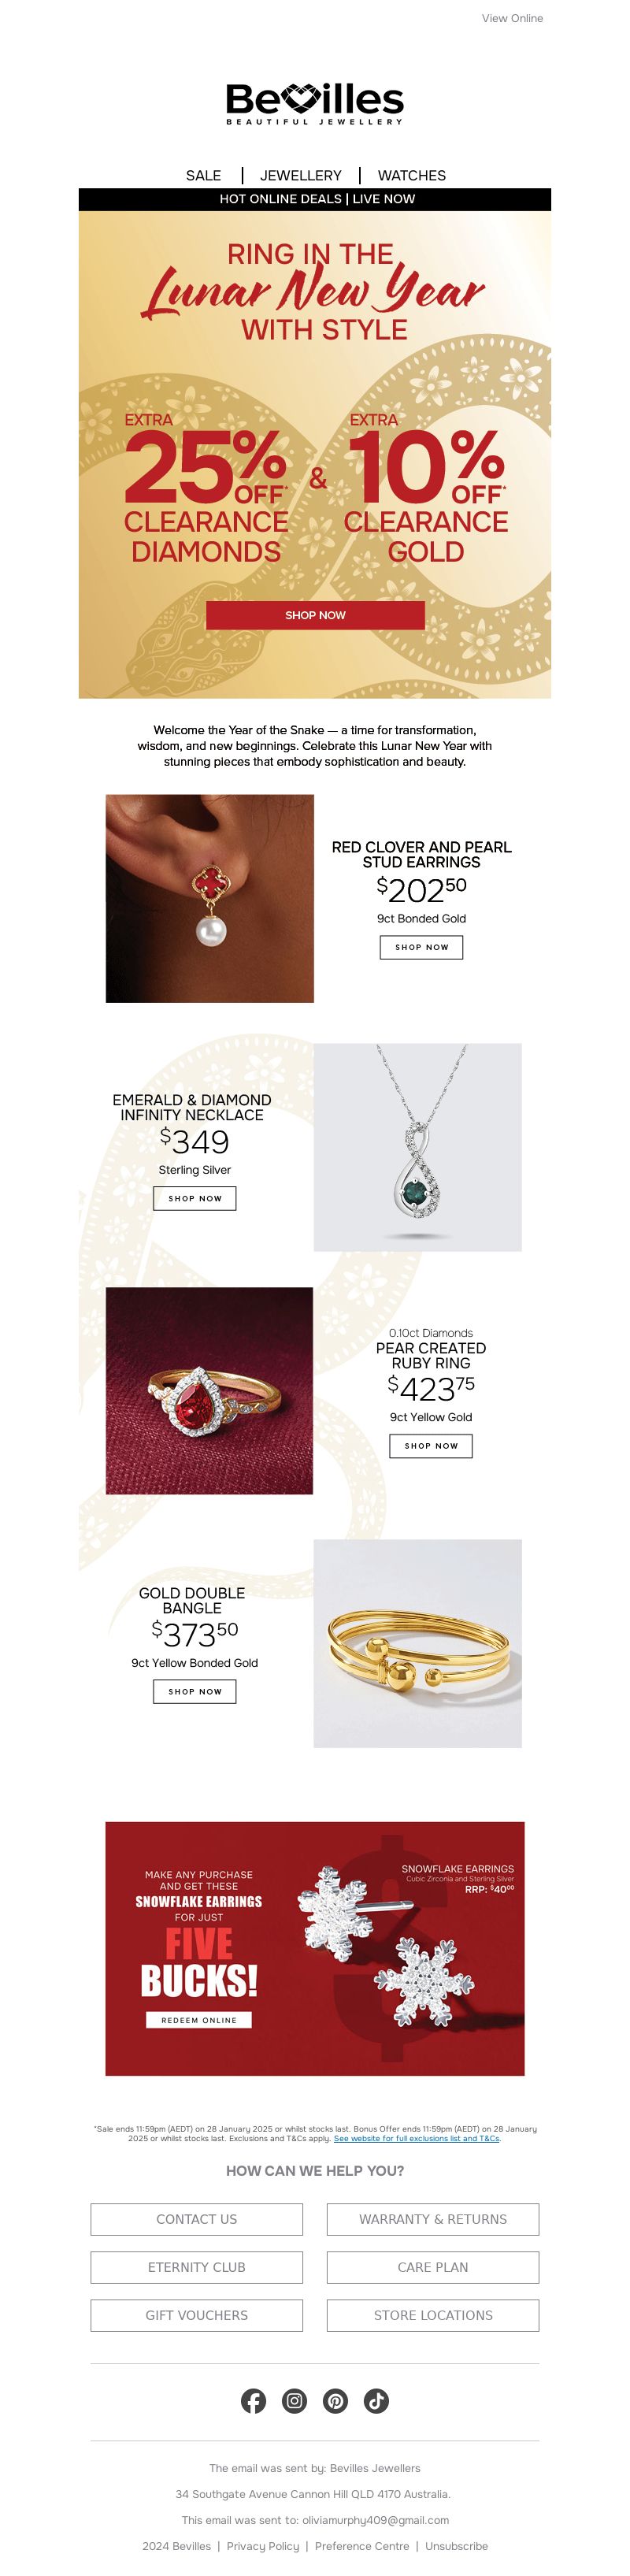Open the emerald infinity necklace image

418,1147
